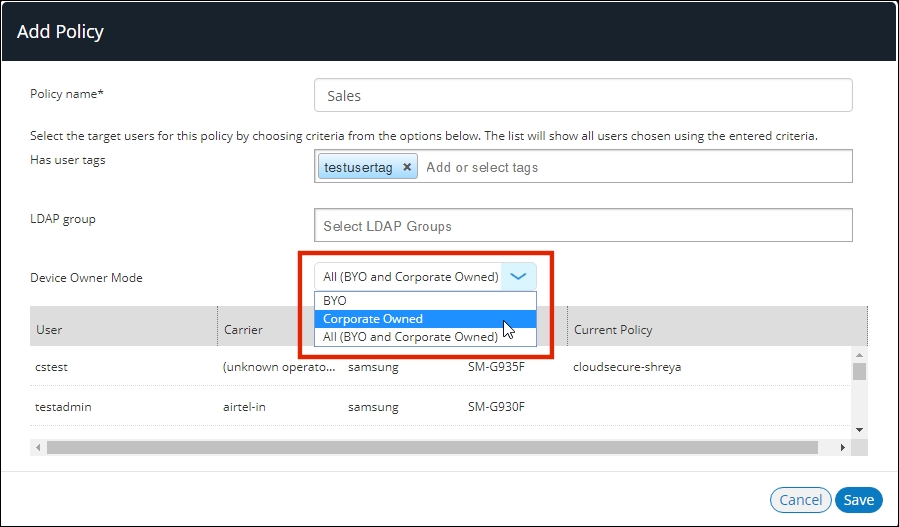Remove the testusertag tag with x icon
Viewport: 899px width, 527px height.
tap(407, 168)
